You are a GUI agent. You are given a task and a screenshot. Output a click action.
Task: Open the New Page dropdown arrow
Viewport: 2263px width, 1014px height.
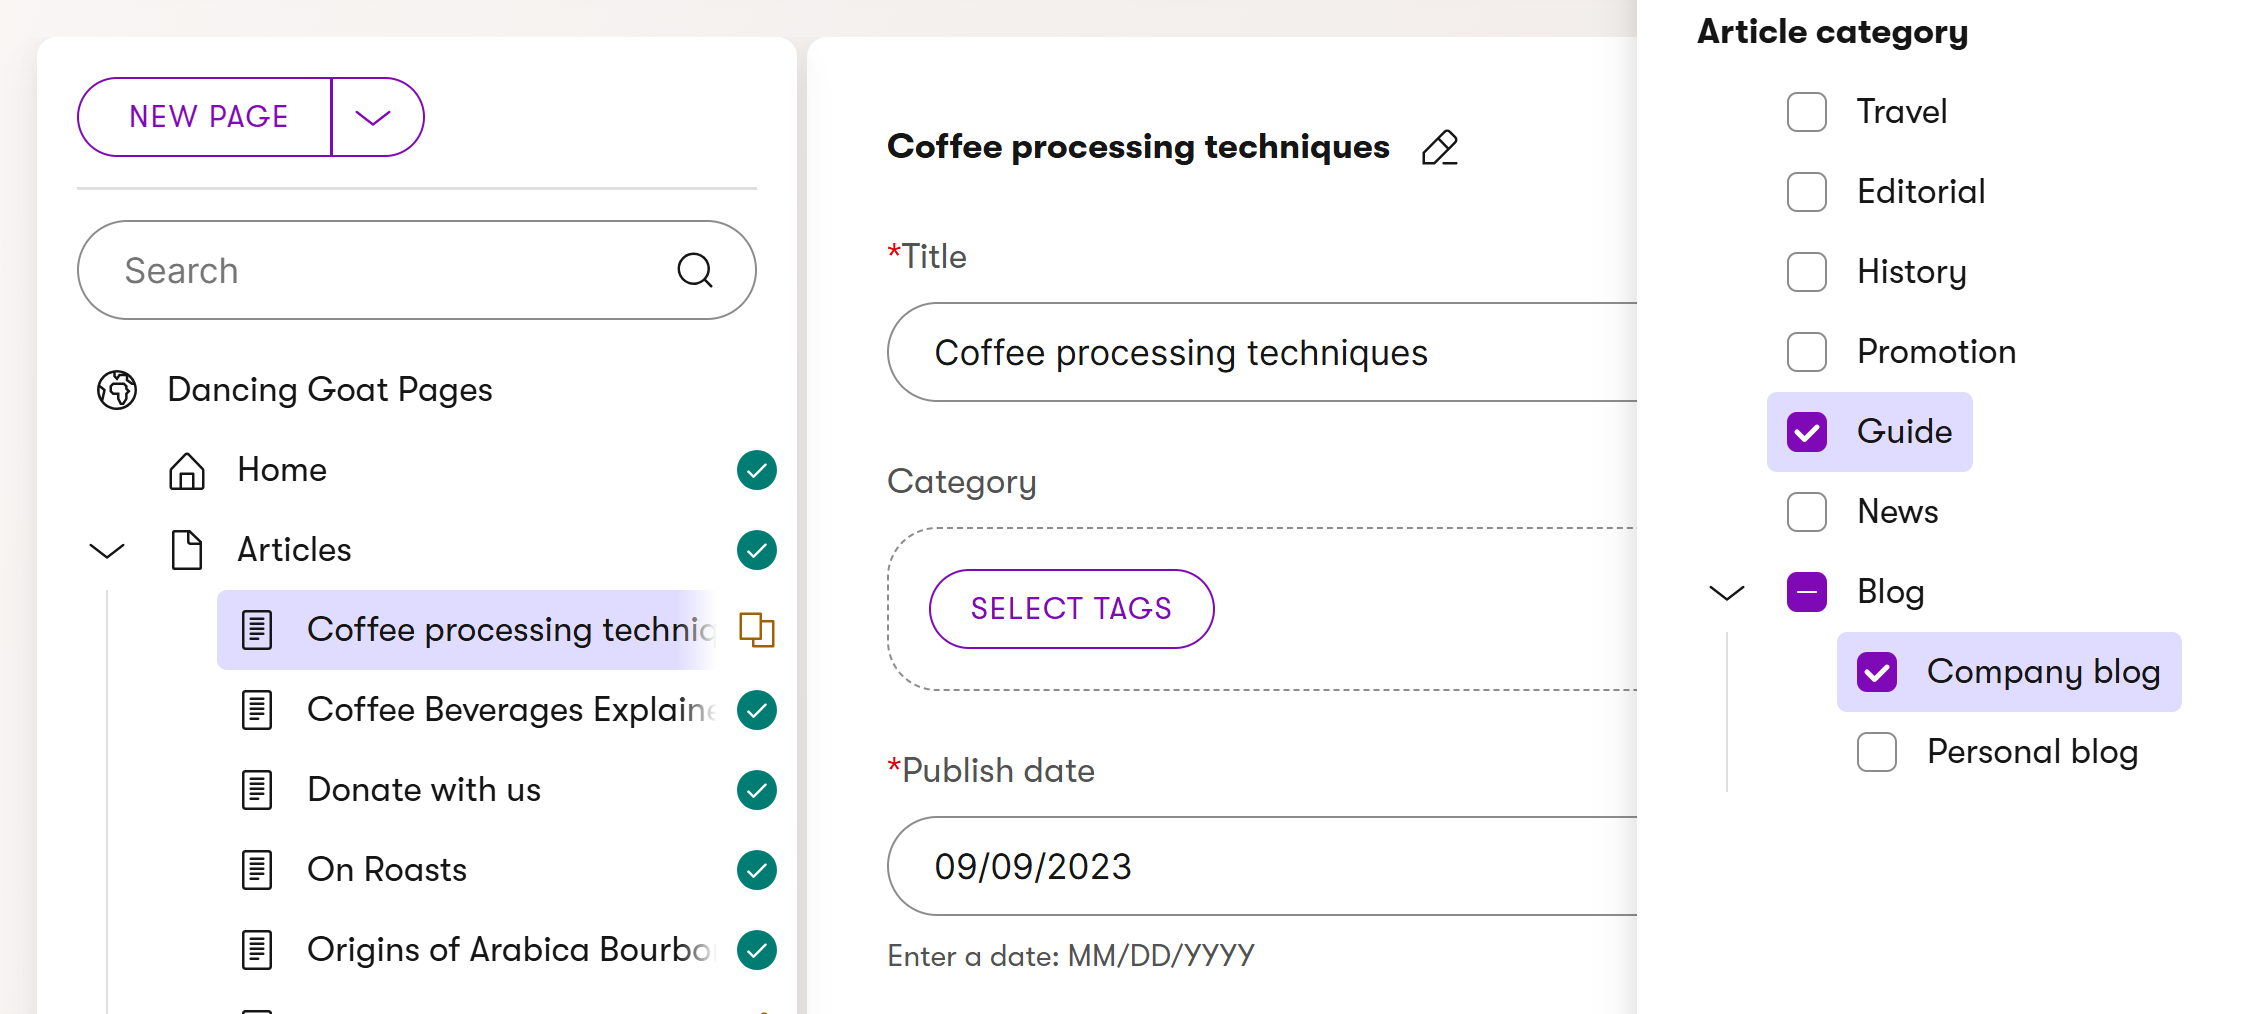[373, 117]
